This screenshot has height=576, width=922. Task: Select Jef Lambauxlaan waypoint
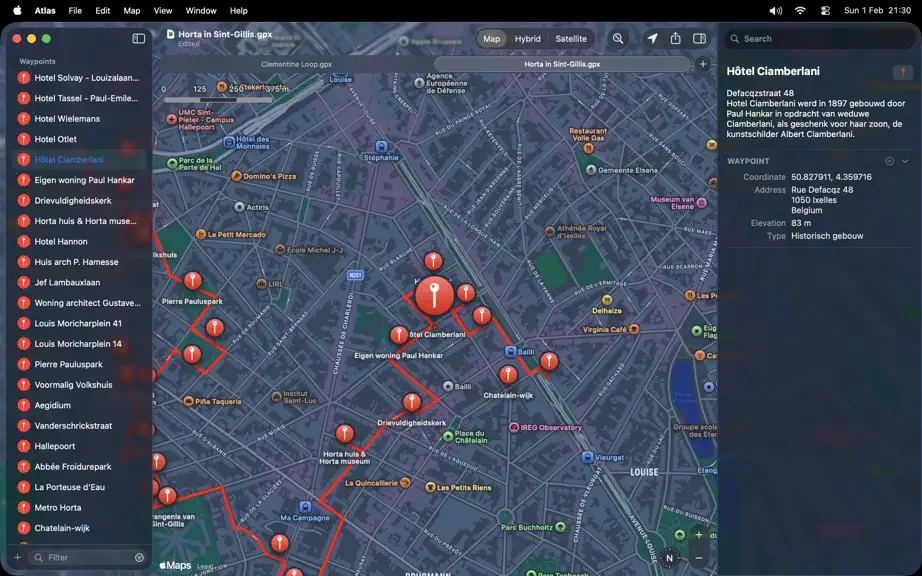tap(79, 283)
